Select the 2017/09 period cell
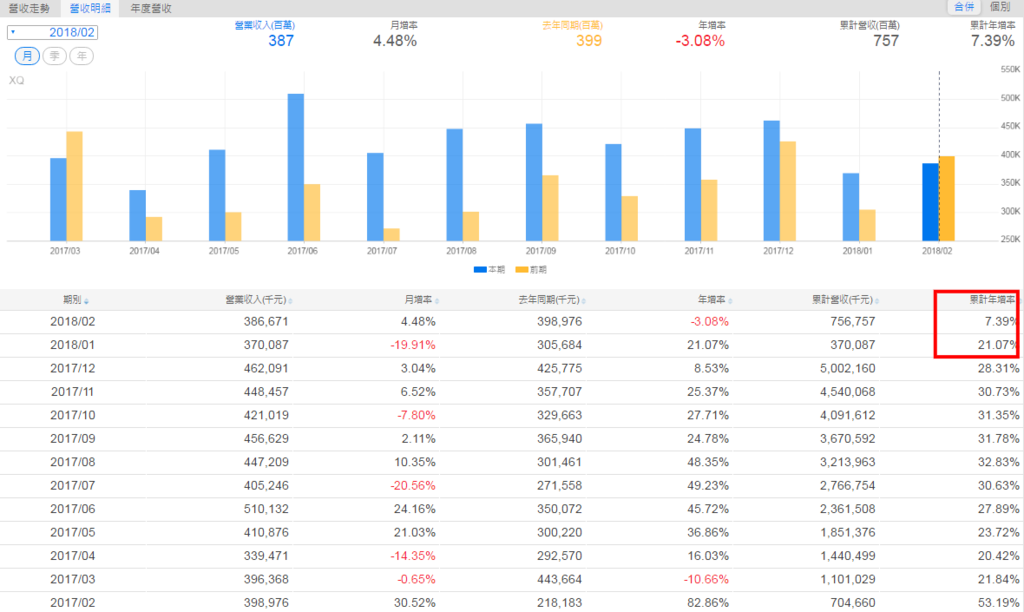The width and height of the screenshot is (1024, 612). click(x=72, y=439)
